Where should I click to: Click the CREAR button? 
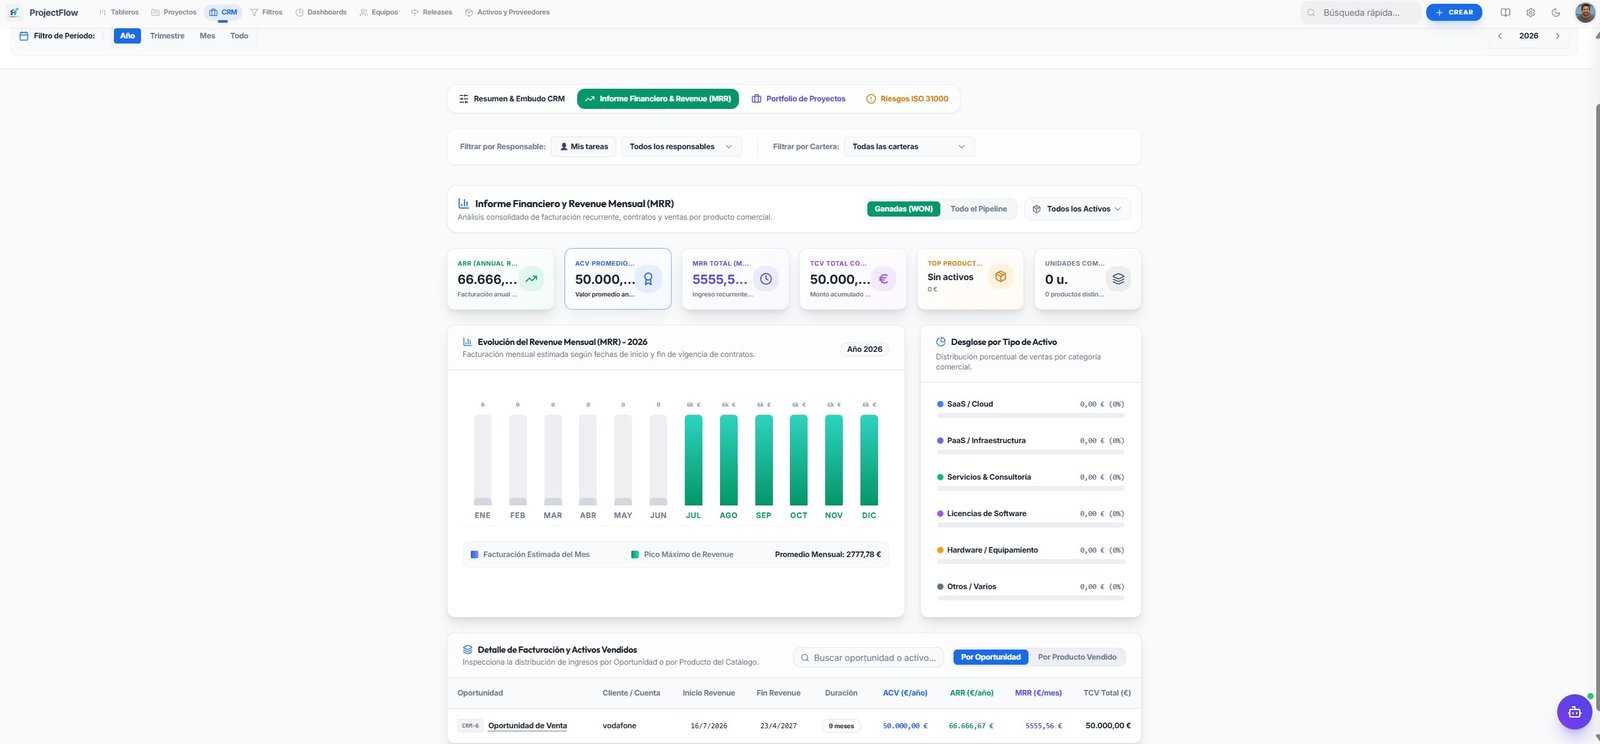click(1454, 12)
